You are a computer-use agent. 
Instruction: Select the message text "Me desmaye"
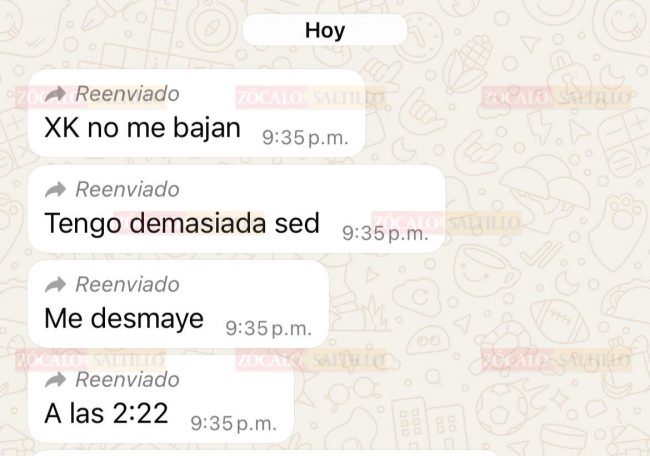pos(124,318)
